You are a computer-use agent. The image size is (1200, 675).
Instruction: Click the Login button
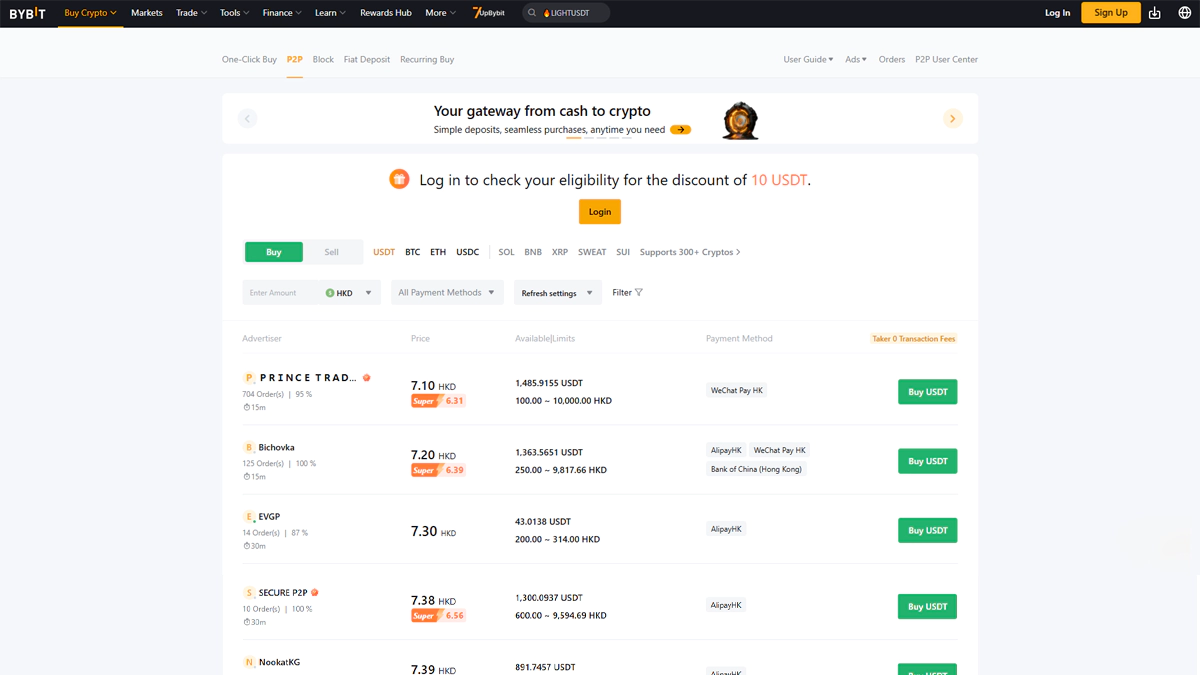point(599,211)
